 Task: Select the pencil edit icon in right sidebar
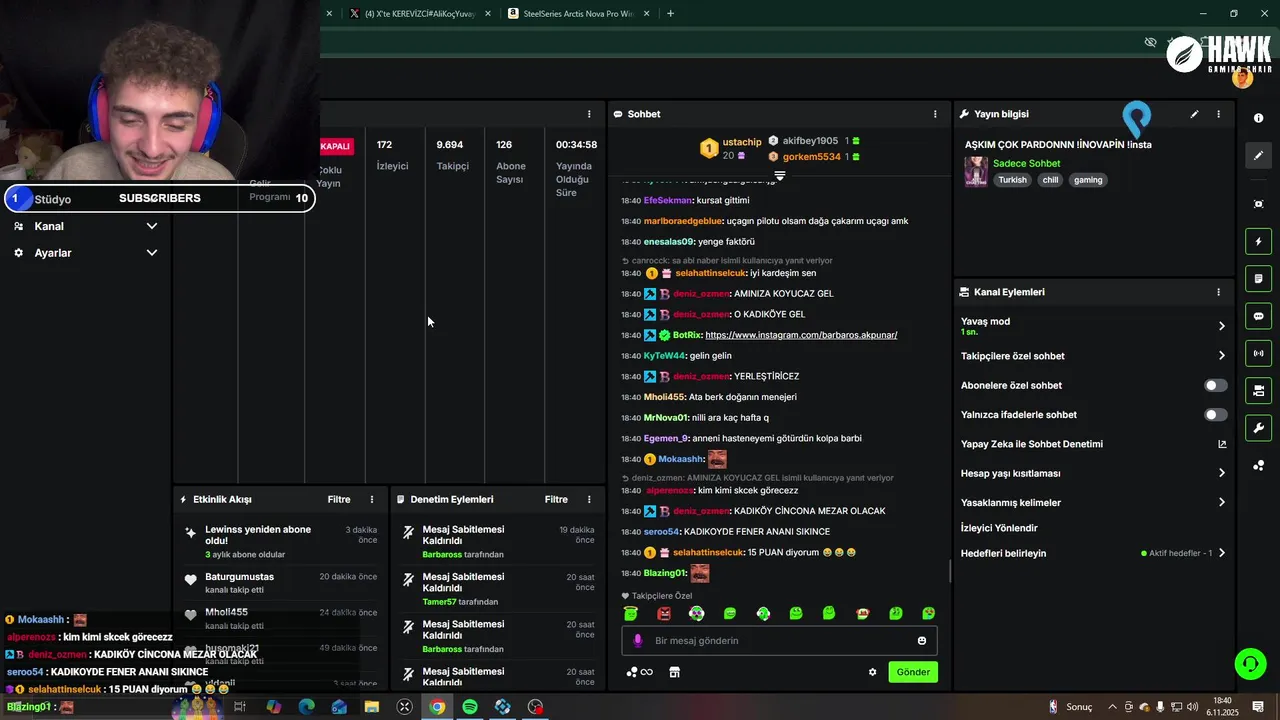tap(1258, 155)
